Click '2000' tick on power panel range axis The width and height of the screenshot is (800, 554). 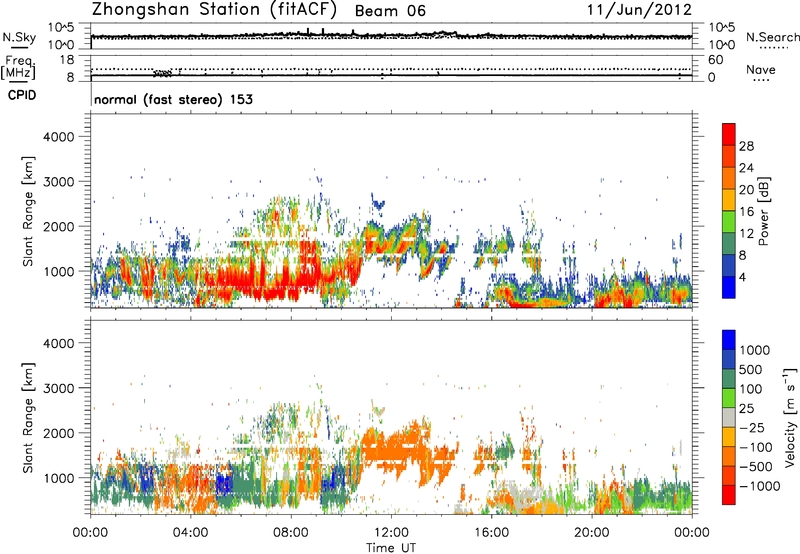58,226
